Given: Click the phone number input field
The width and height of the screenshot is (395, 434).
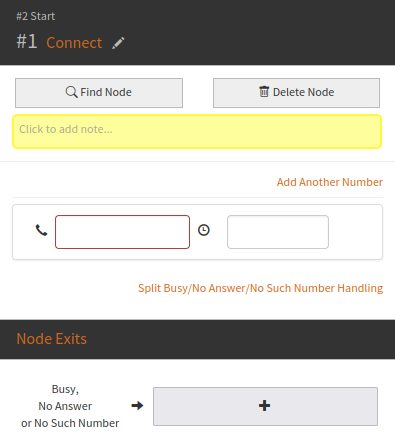Looking at the screenshot, I should click(x=123, y=232).
